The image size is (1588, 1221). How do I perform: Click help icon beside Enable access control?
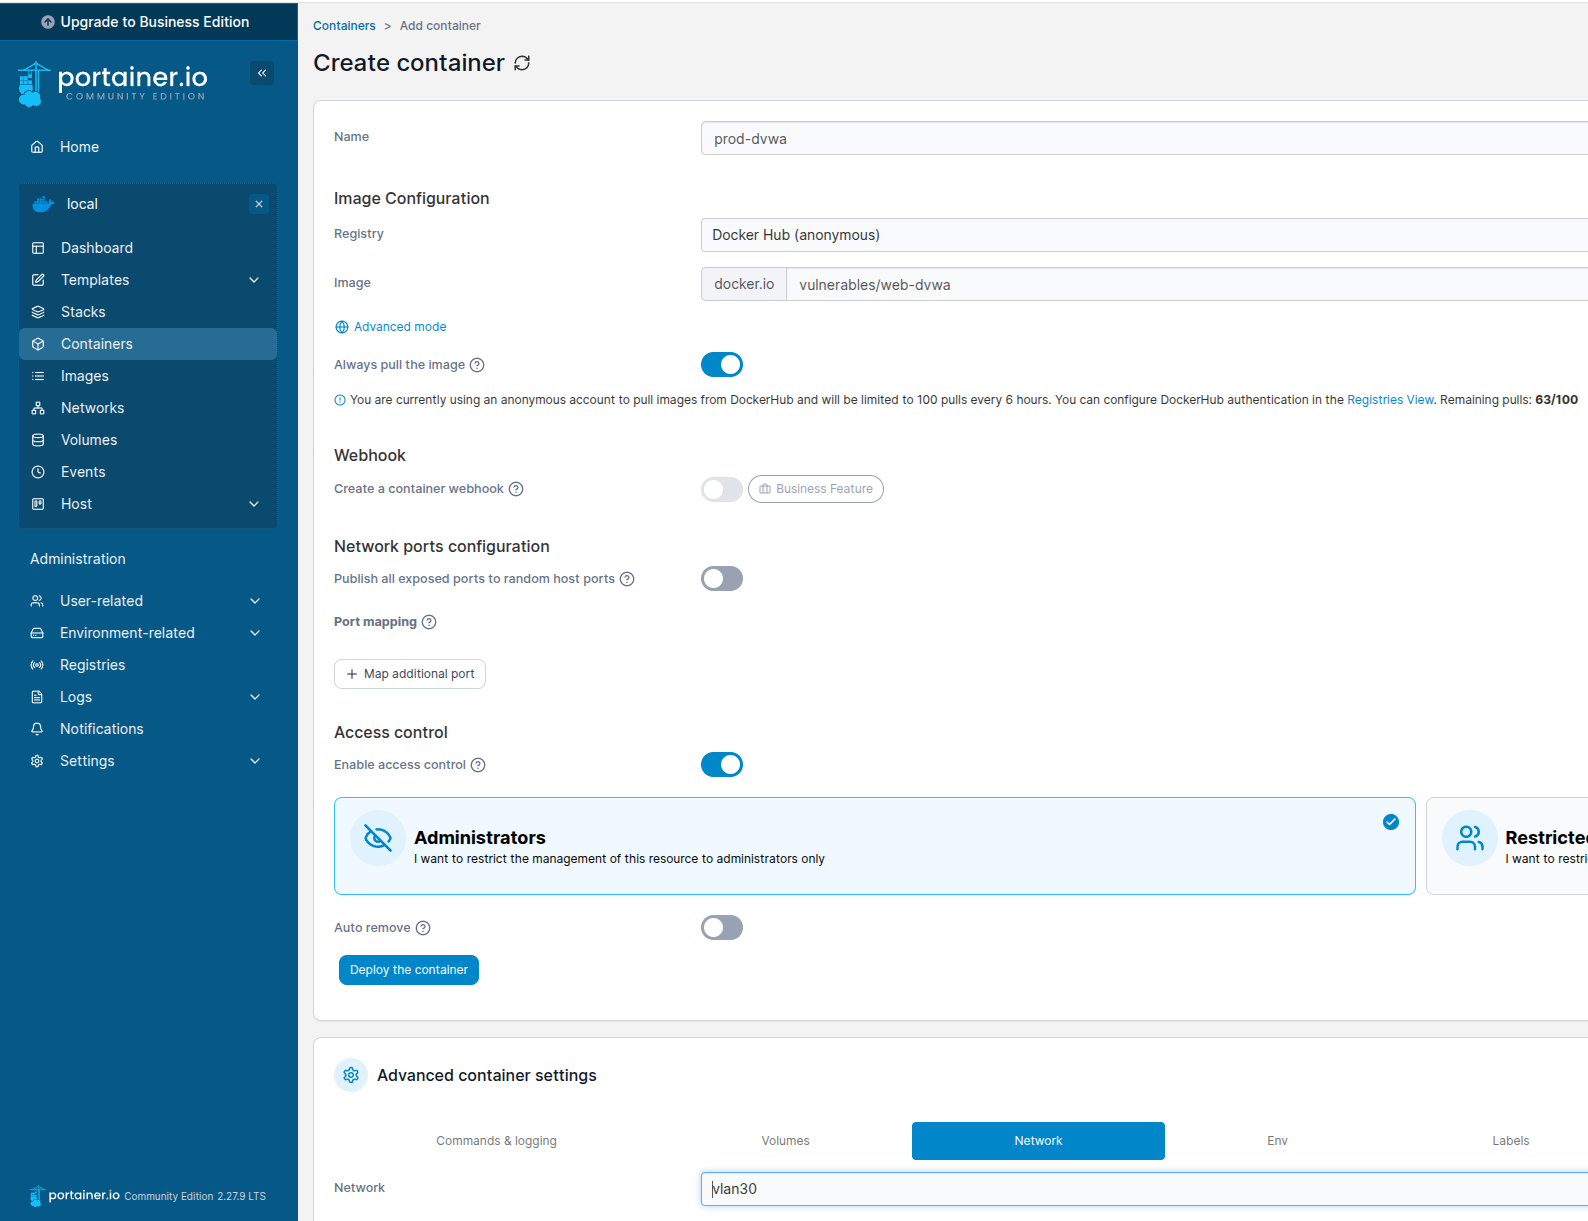(478, 765)
